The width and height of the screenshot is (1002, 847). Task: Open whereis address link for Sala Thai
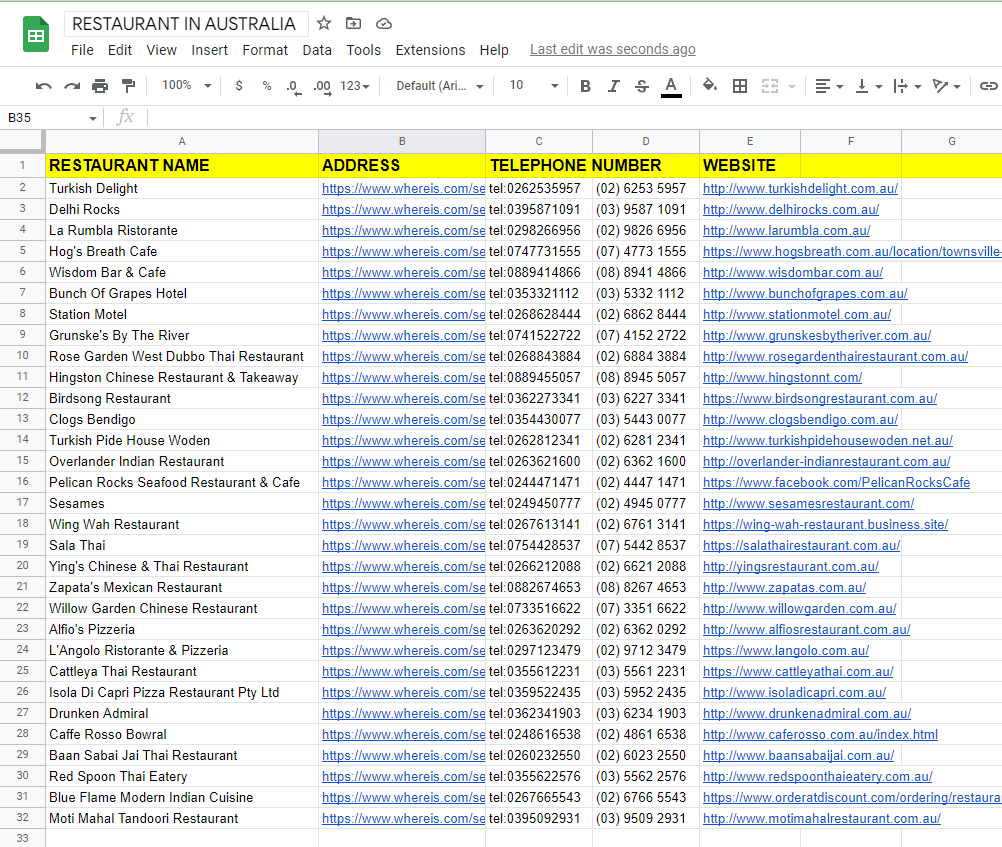tap(403, 545)
